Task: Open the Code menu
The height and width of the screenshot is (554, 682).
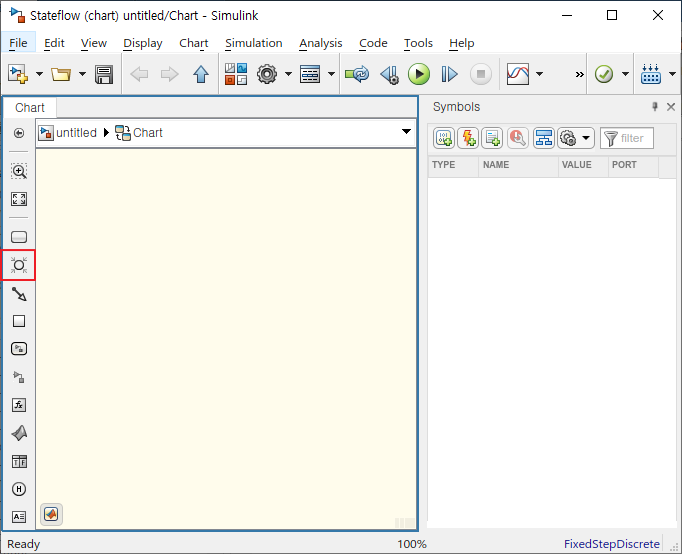Action: 373,43
